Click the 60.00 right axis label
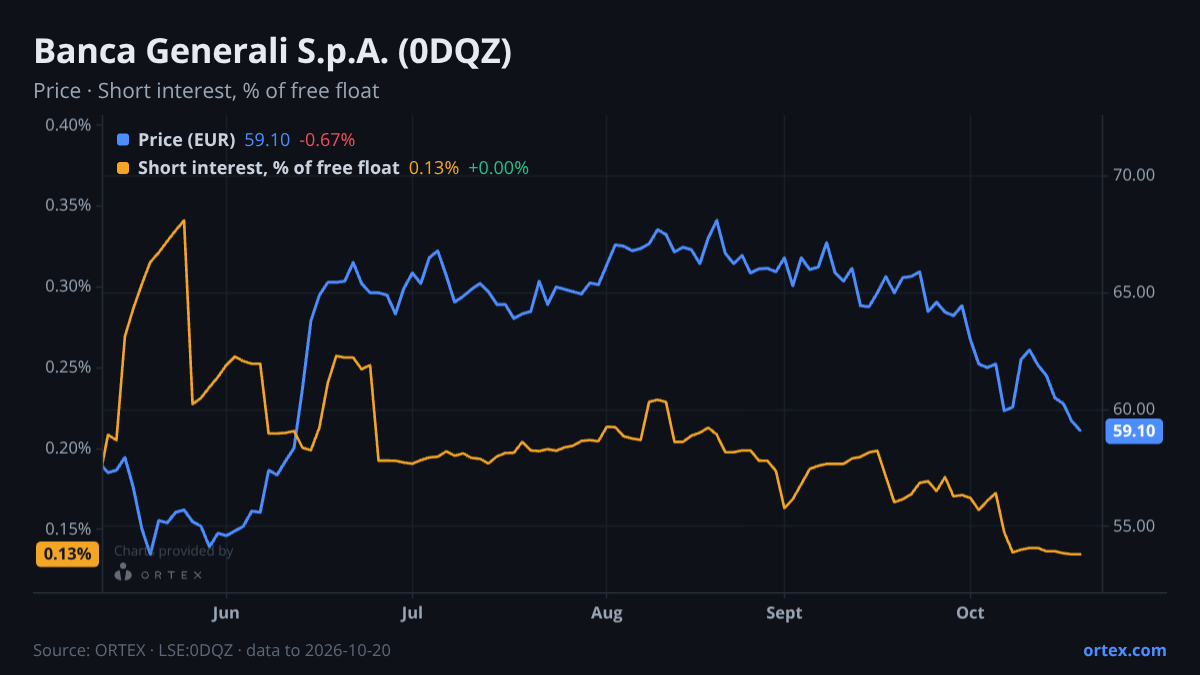Viewport: 1200px width, 675px height. 1134,409
